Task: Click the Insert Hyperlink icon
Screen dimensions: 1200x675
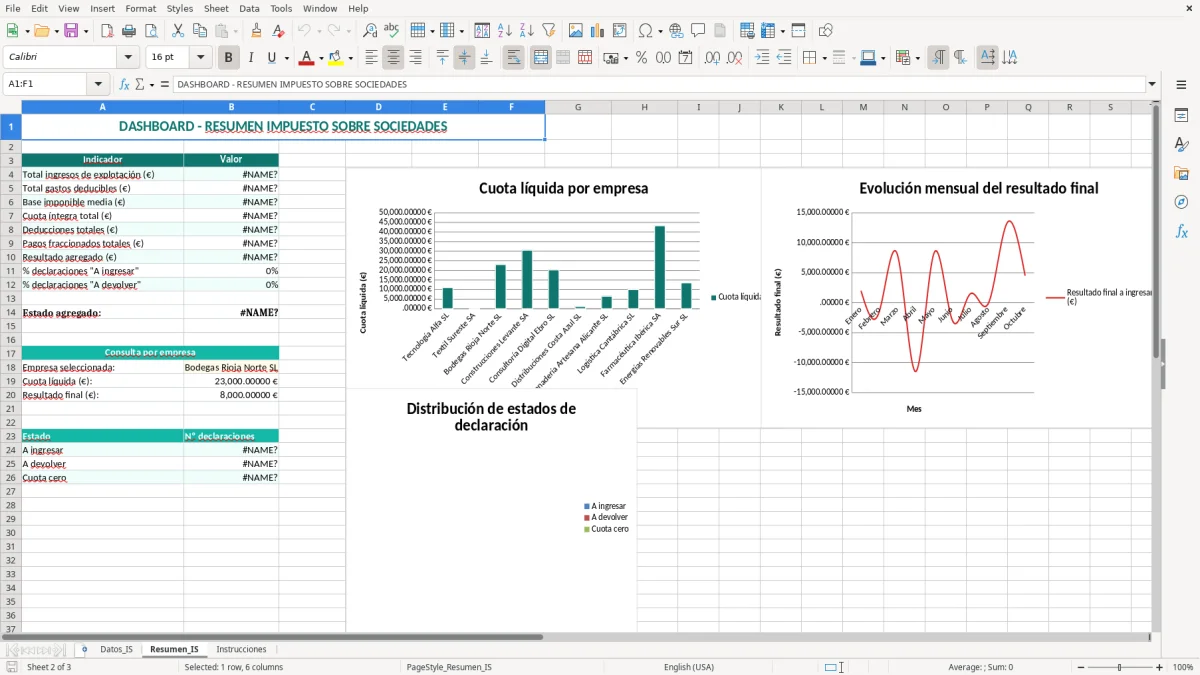Action: click(676, 31)
